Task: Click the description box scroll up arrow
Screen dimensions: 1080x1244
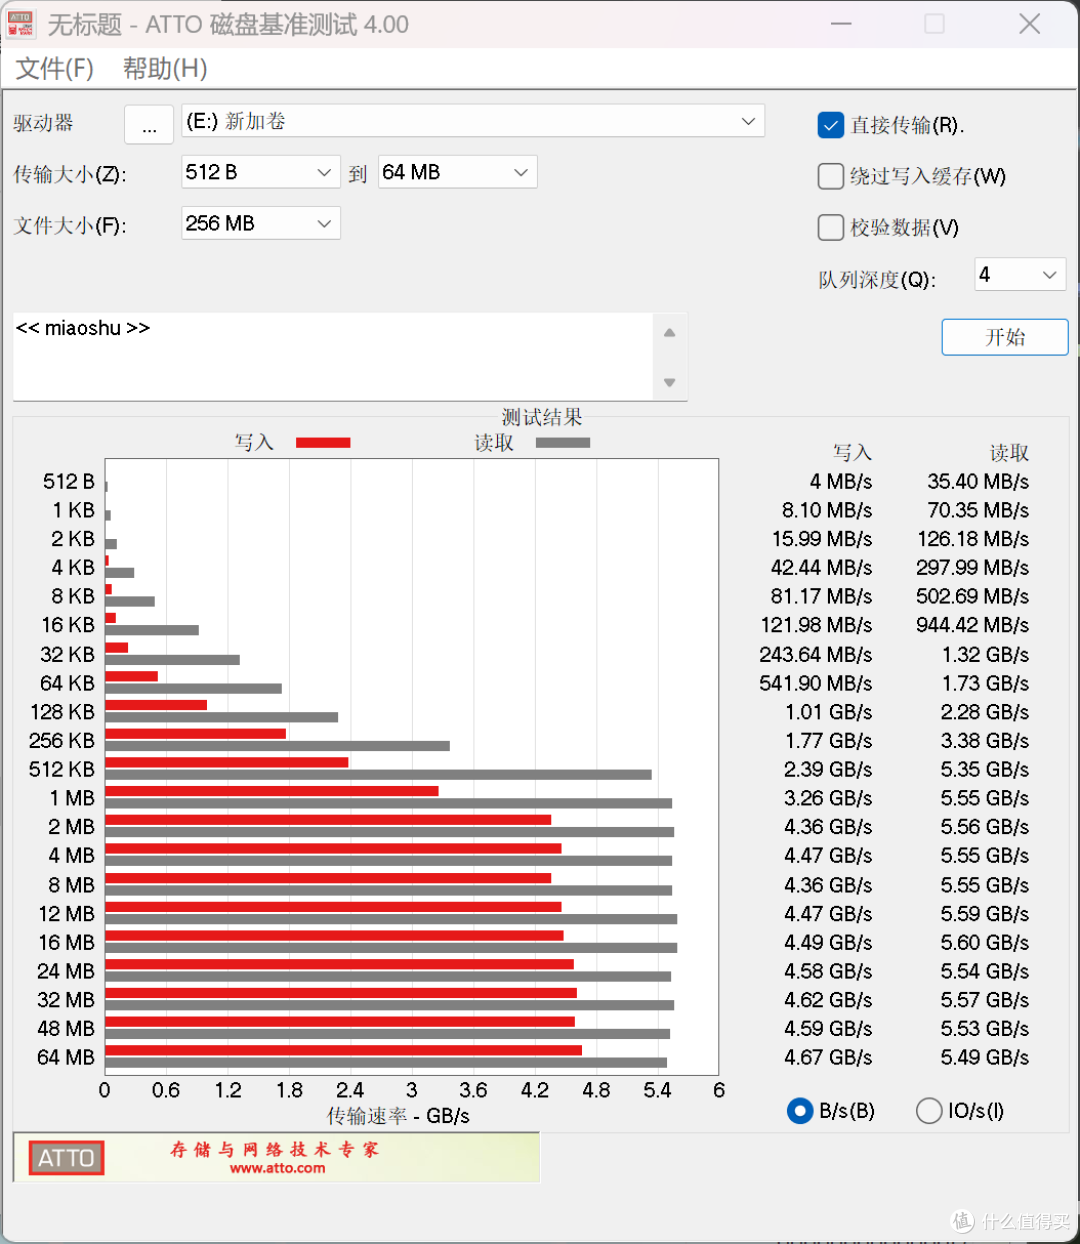Action: click(670, 333)
